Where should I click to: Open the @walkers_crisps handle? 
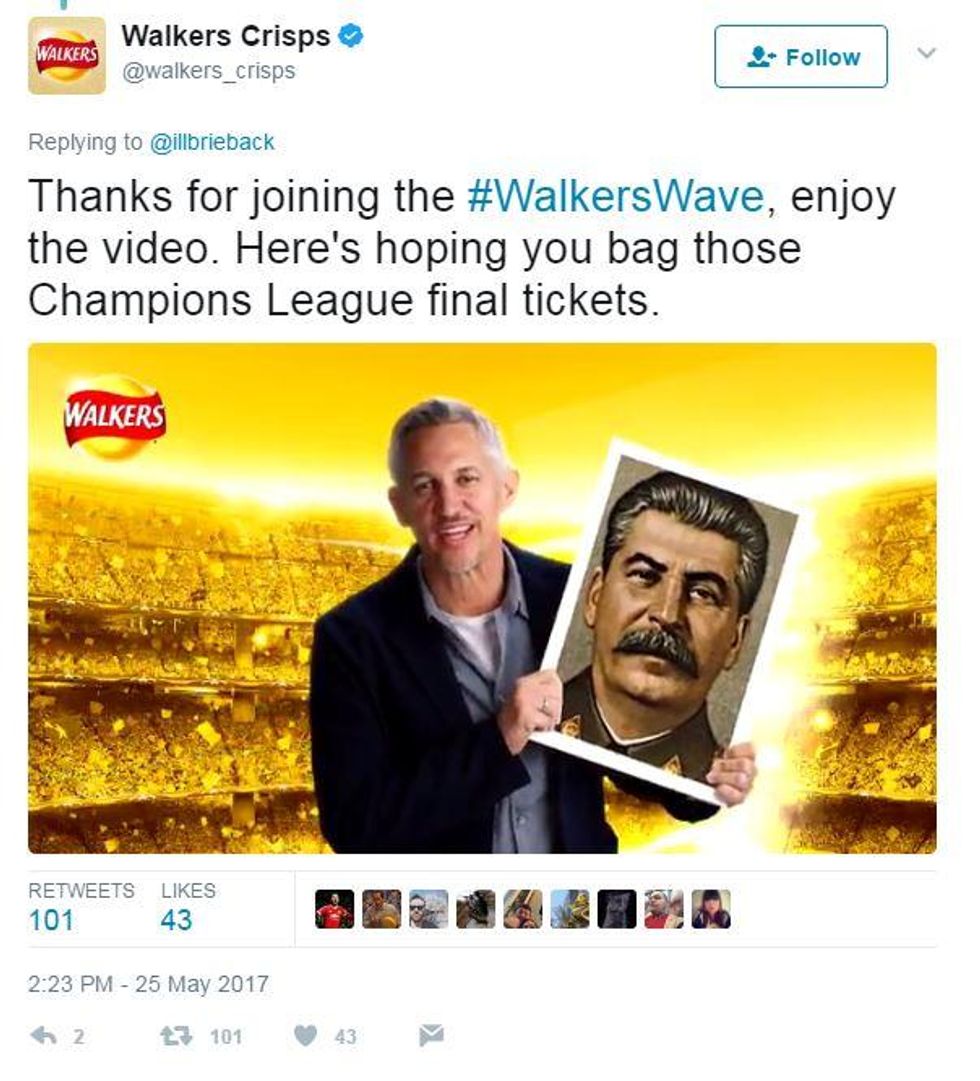(x=208, y=71)
